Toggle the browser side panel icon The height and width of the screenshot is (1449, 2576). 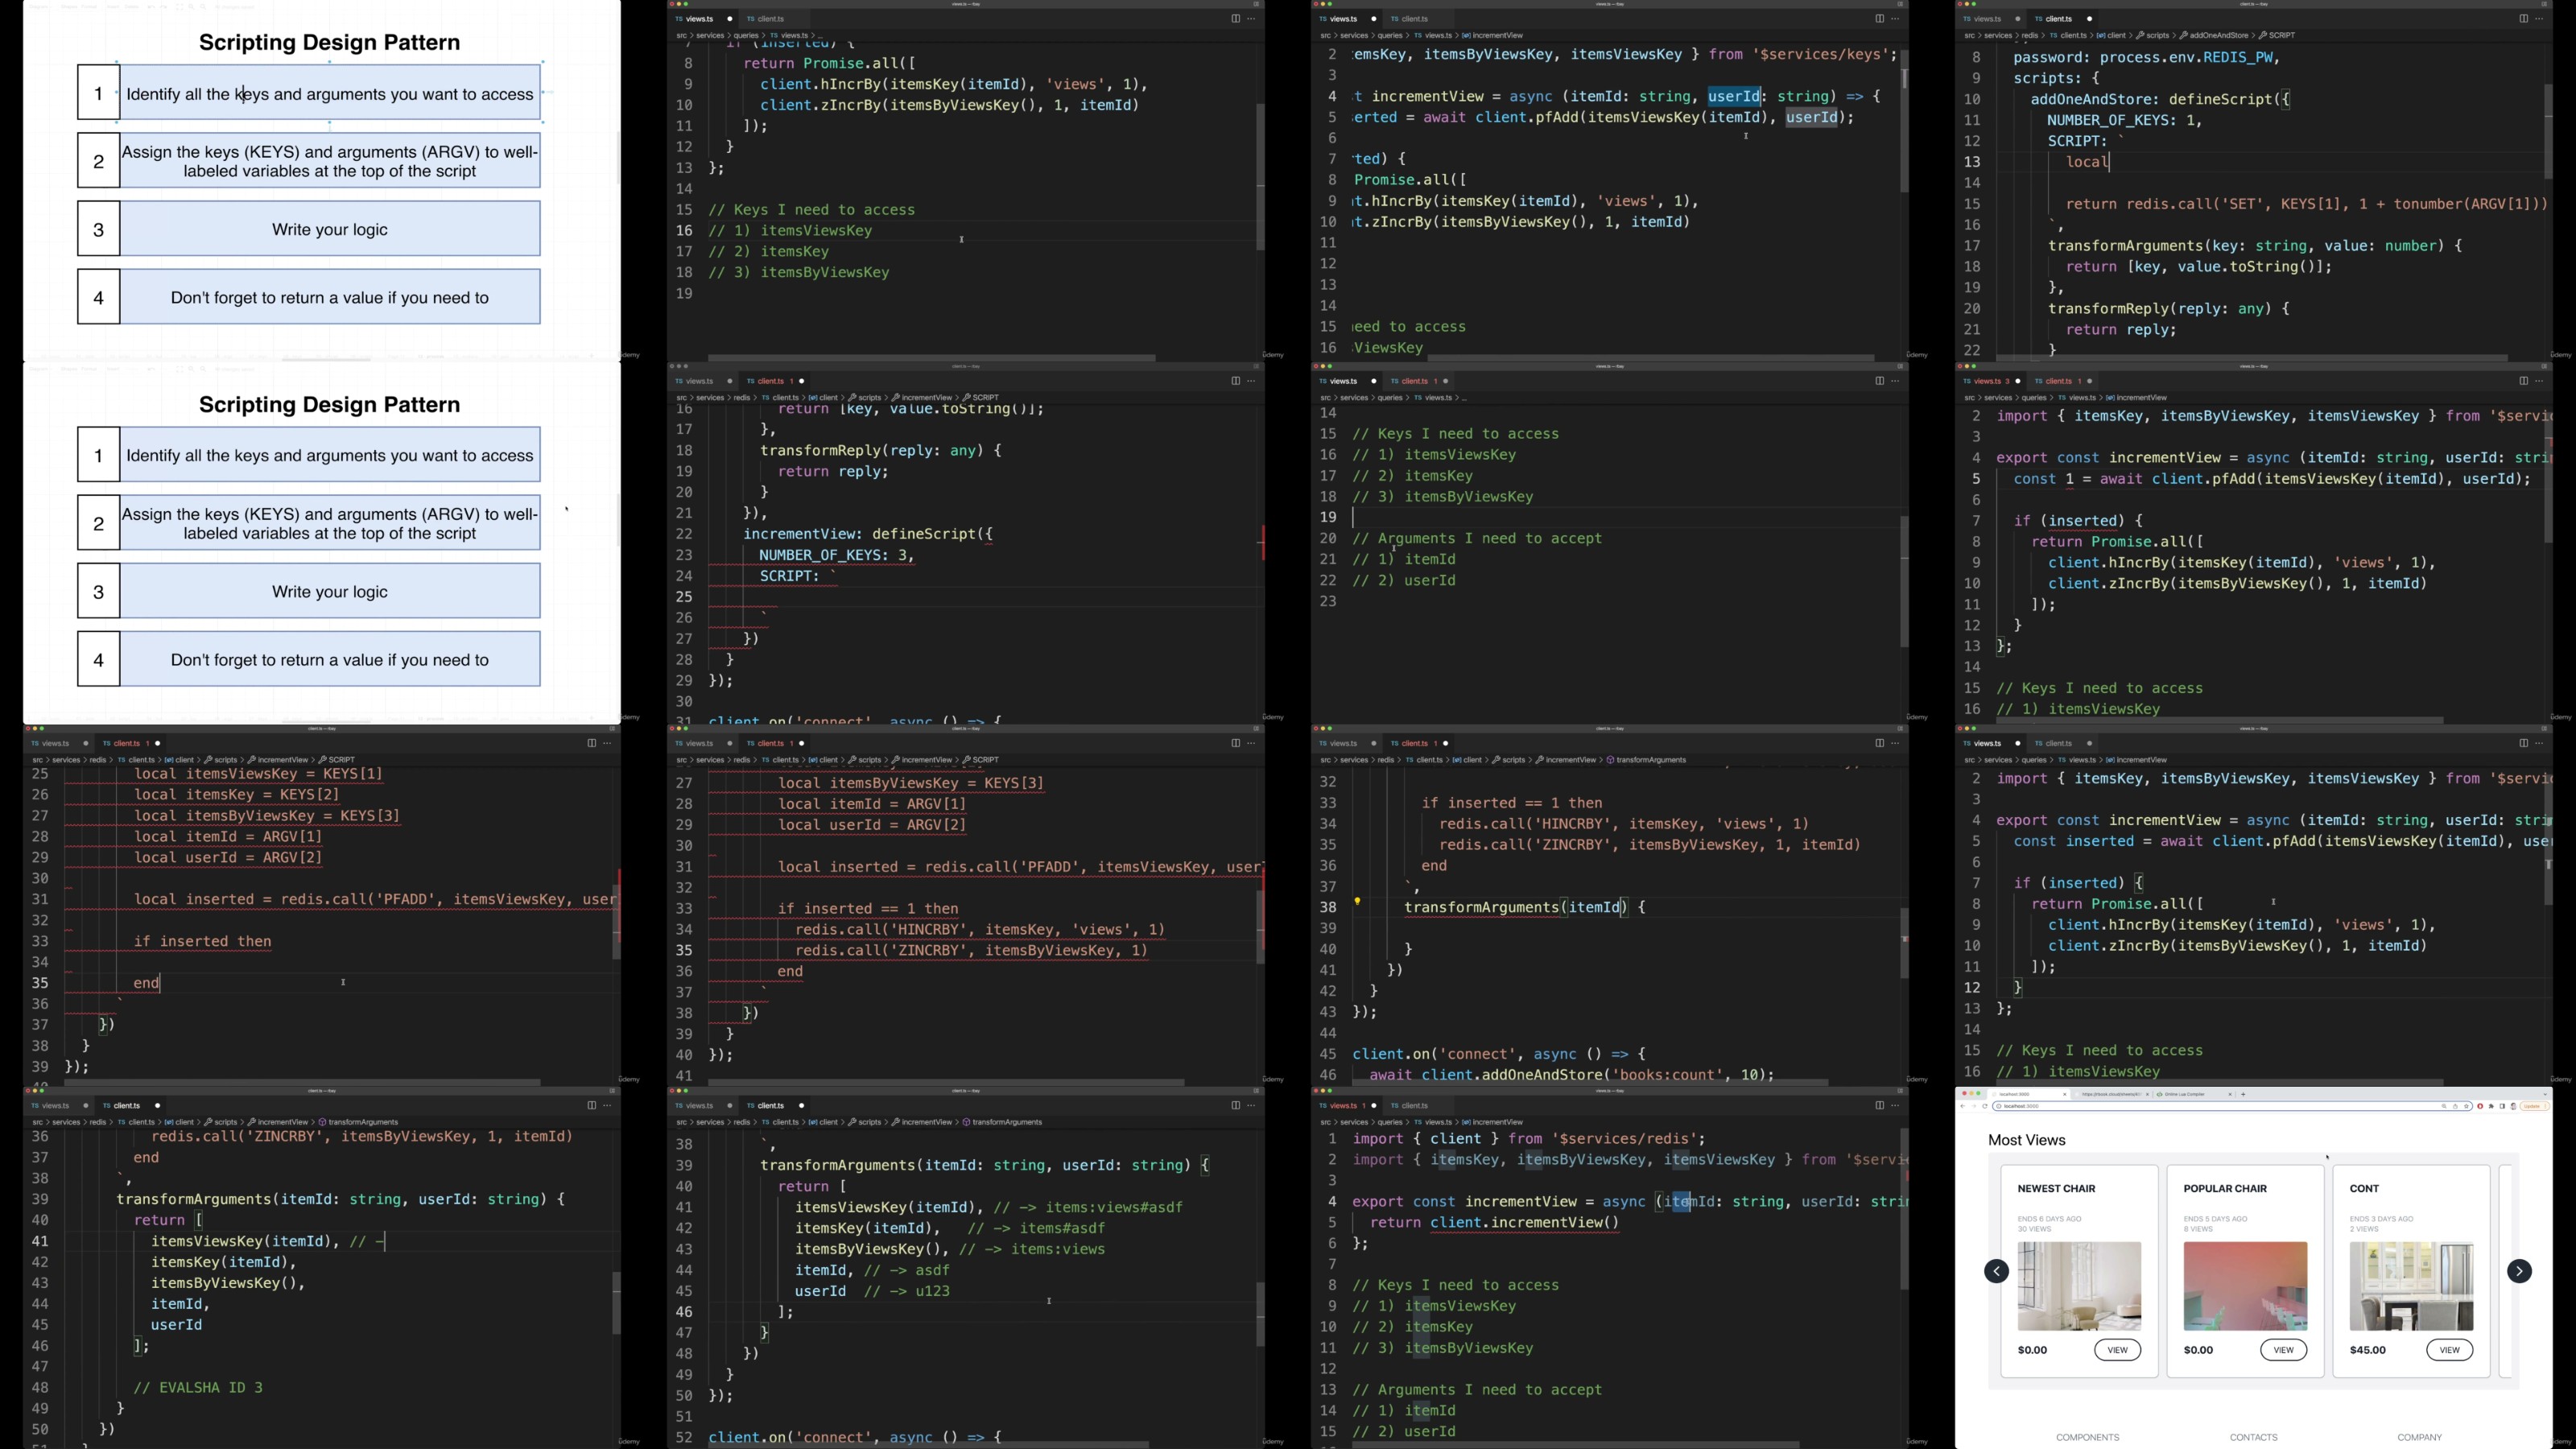coord(2502,1106)
